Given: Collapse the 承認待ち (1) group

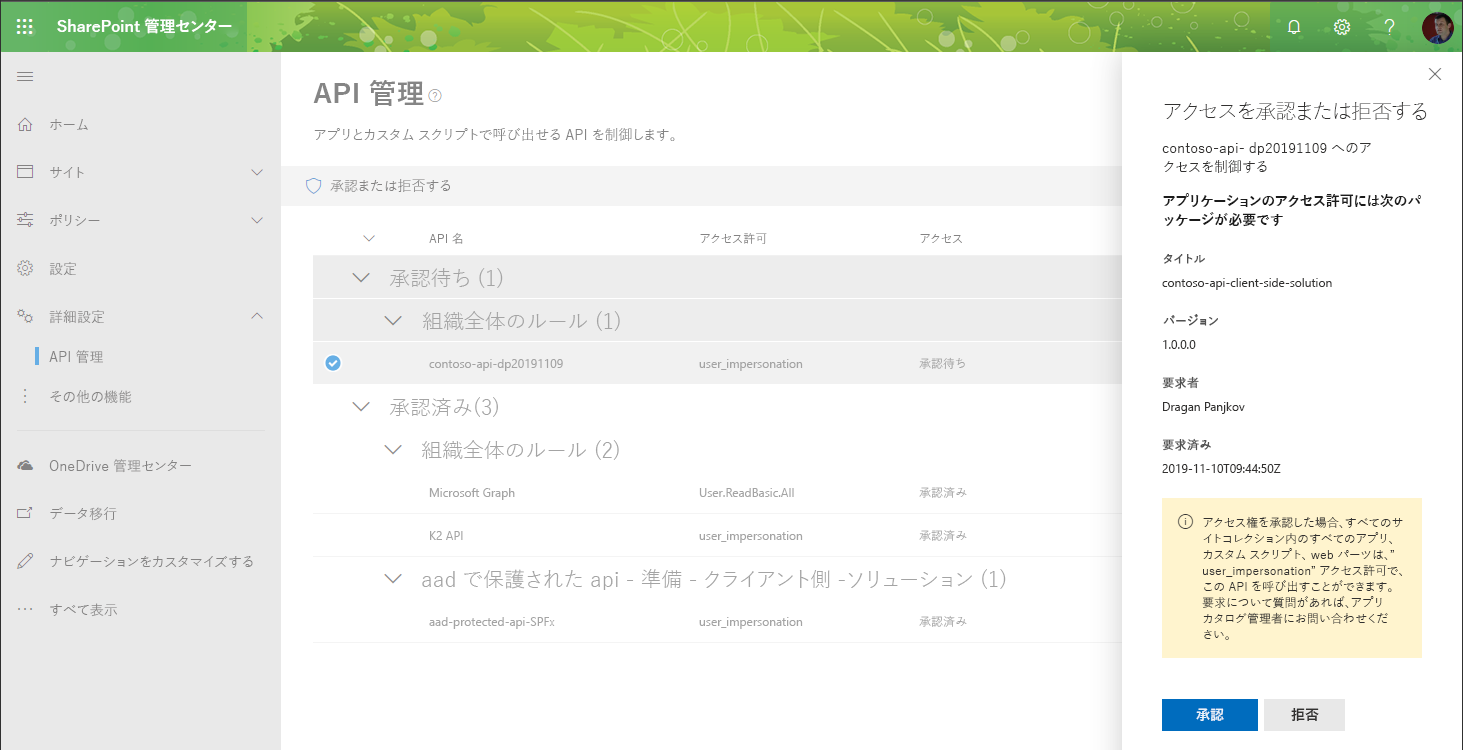Looking at the screenshot, I should pos(361,277).
